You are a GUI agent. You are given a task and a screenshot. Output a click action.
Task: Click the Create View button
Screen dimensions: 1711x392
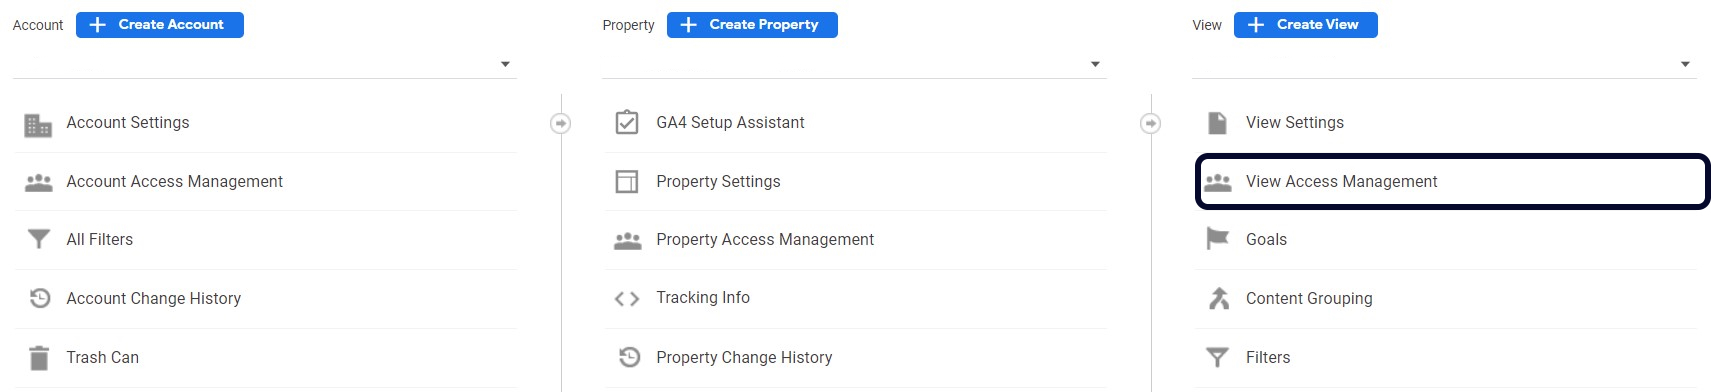tap(1306, 25)
